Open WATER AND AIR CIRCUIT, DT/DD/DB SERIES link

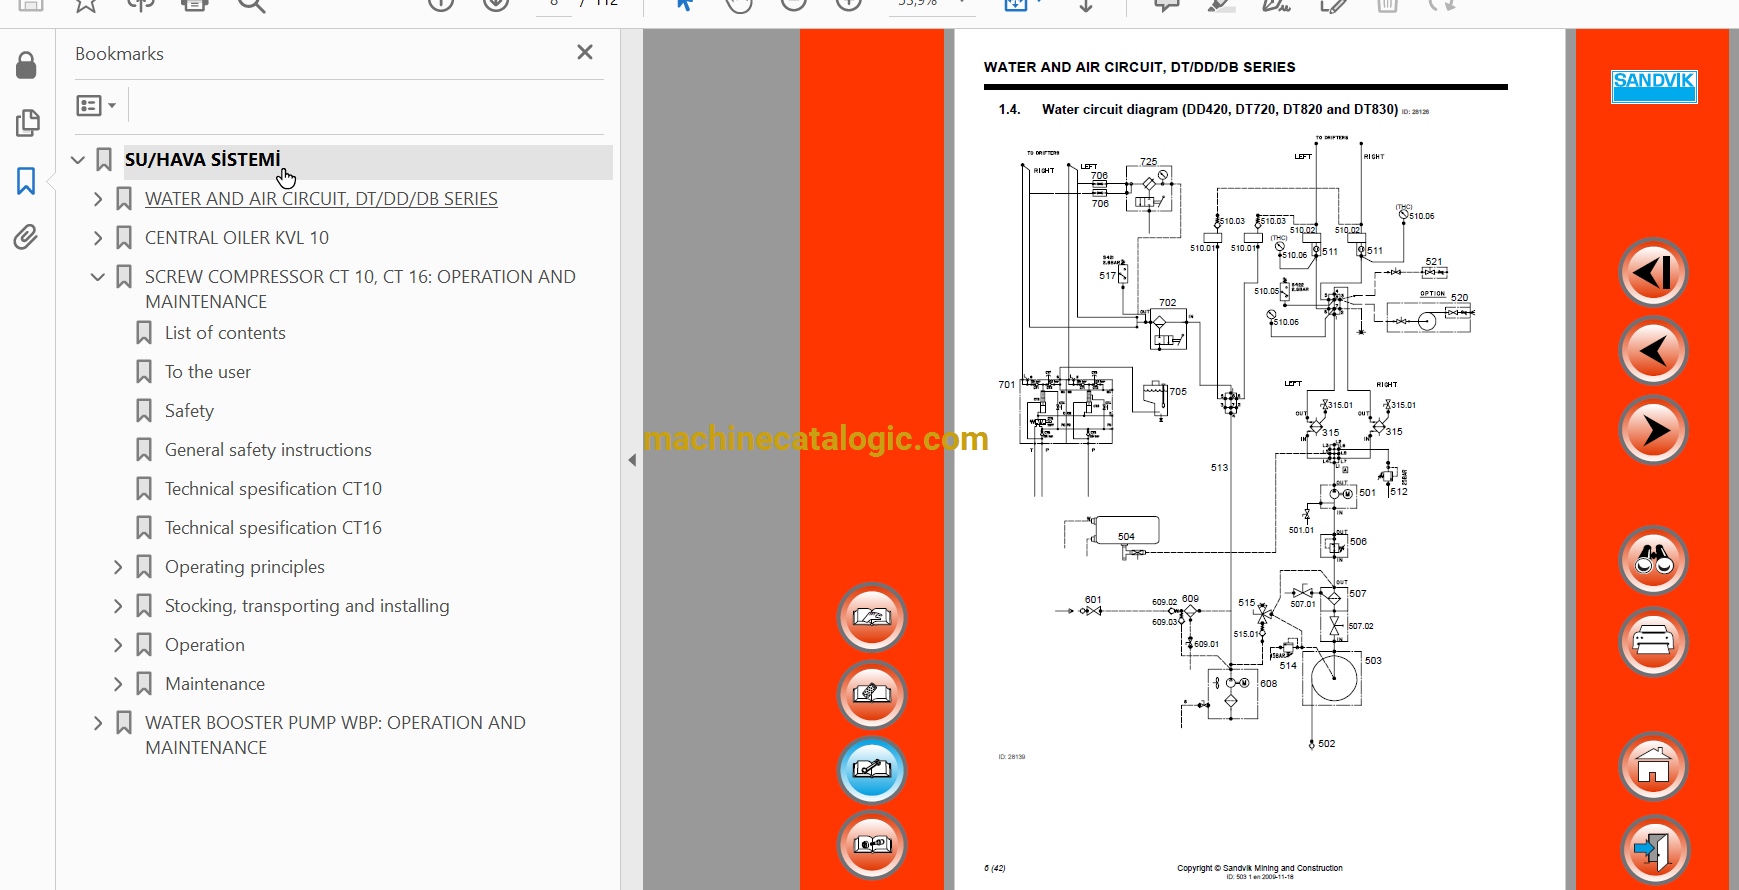point(321,199)
